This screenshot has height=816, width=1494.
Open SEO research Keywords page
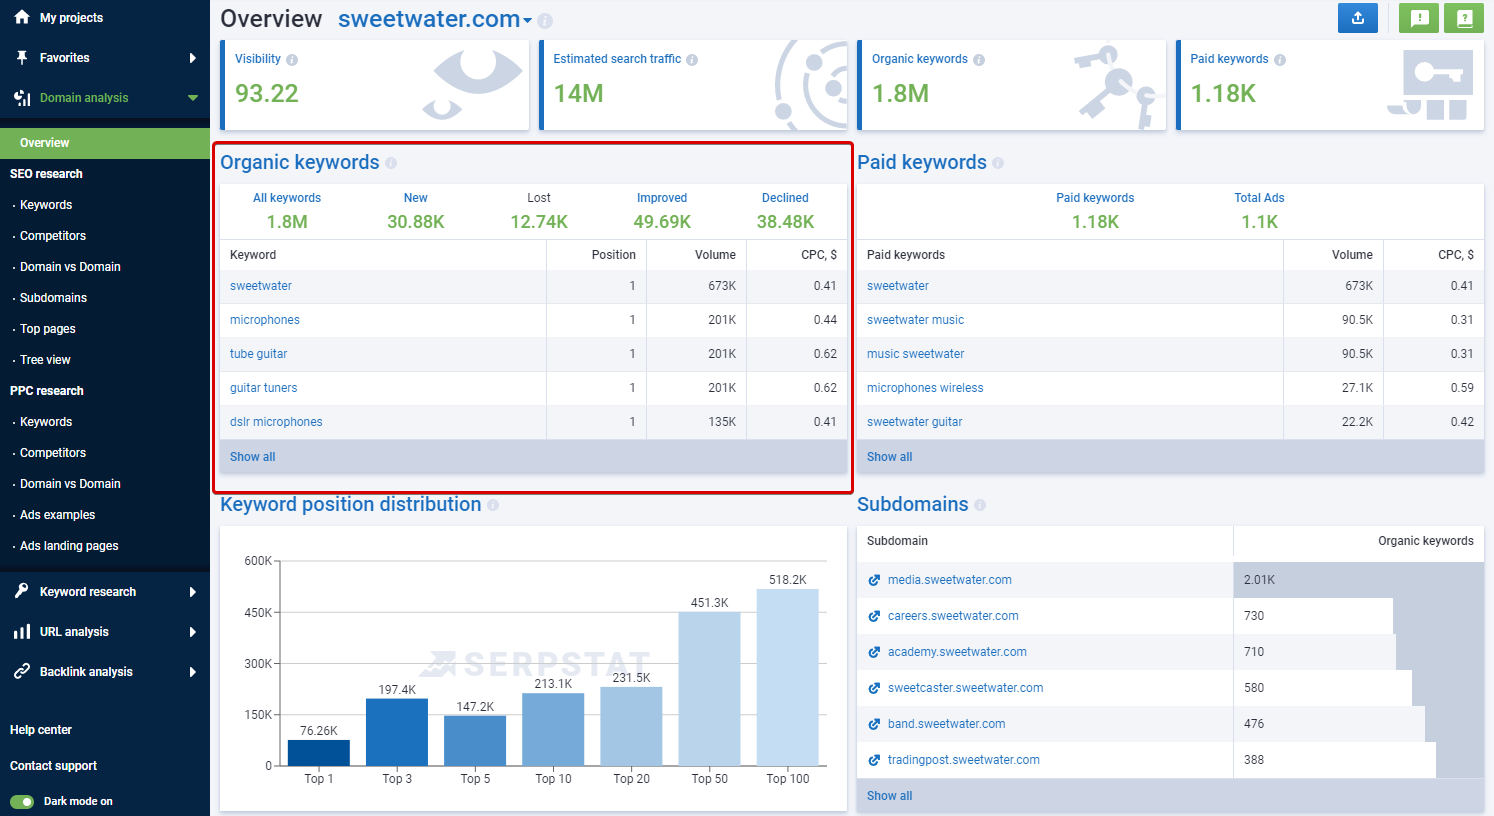[x=46, y=205]
